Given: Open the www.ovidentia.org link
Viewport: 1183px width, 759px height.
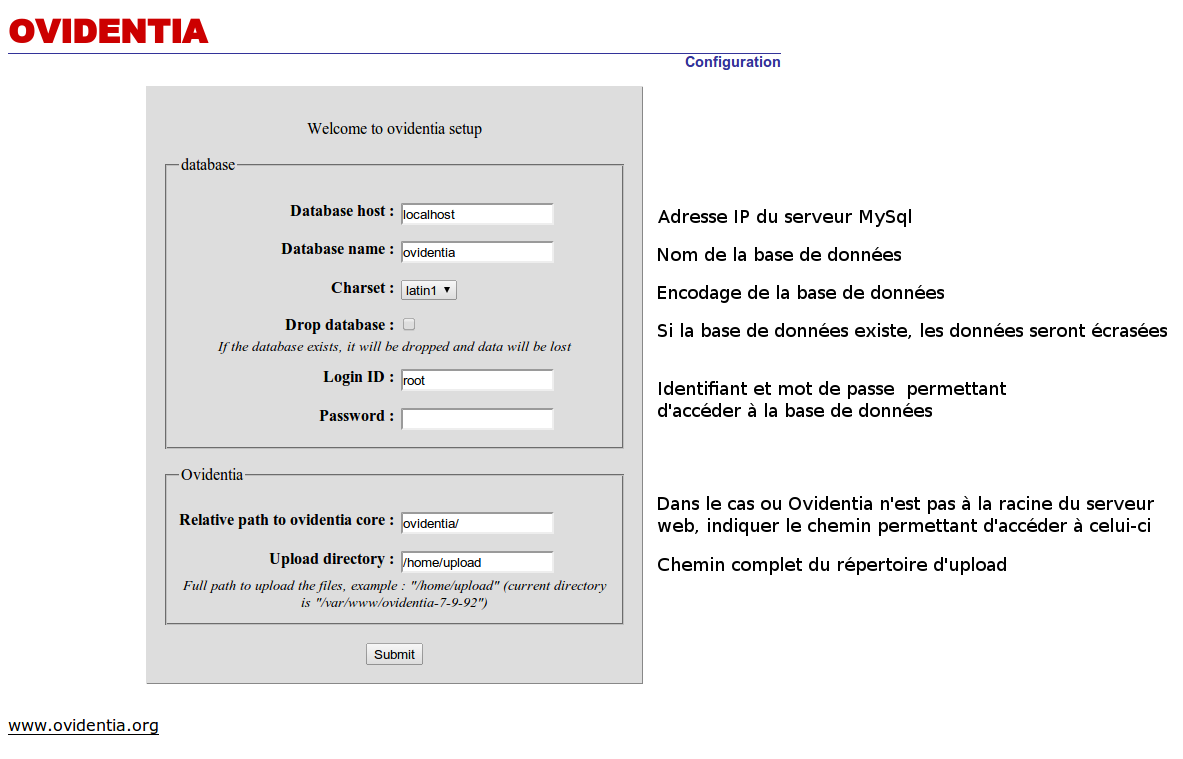Looking at the screenshot, I should pos(83,726).
